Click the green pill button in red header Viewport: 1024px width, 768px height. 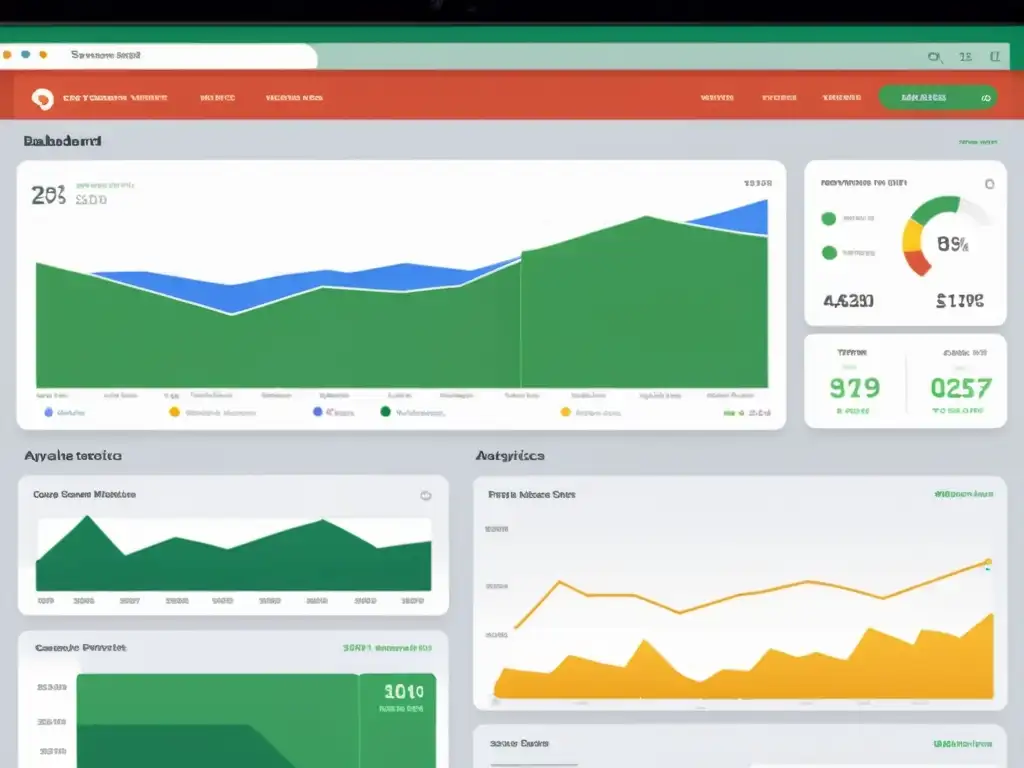937,98
